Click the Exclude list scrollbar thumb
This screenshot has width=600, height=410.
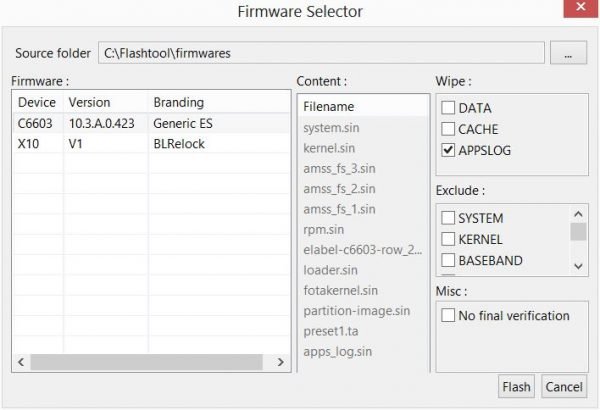[578, 232]
